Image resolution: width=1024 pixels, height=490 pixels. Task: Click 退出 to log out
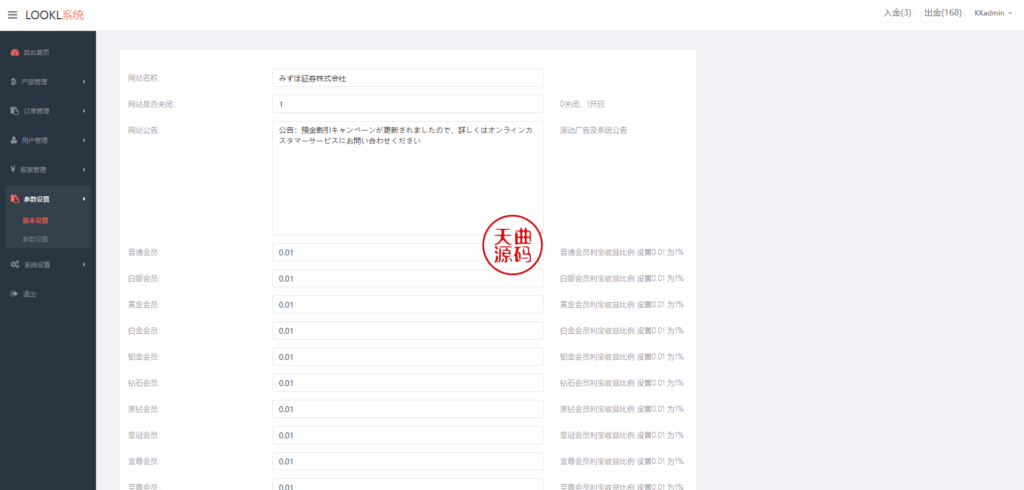click(29, 294)
